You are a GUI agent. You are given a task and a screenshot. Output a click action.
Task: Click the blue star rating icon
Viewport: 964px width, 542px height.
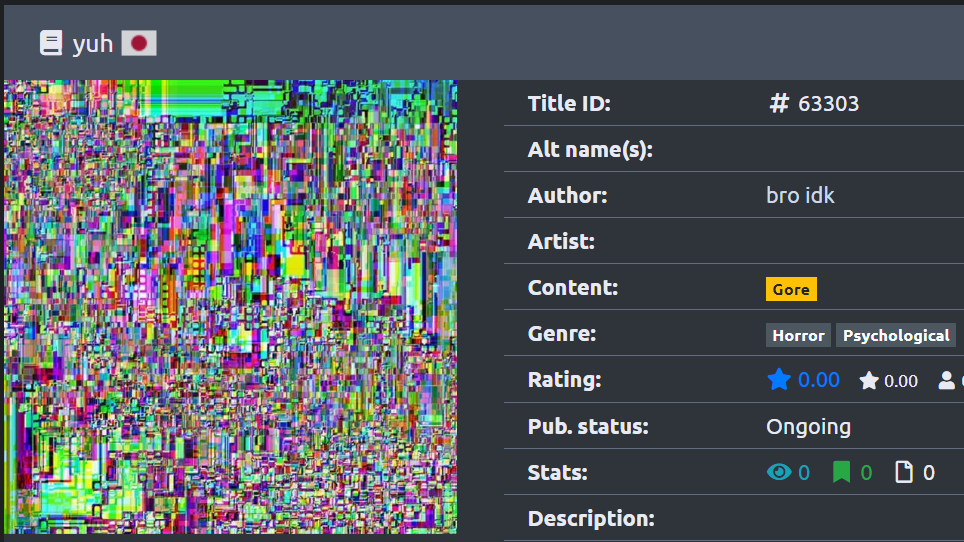pos(778,380)
